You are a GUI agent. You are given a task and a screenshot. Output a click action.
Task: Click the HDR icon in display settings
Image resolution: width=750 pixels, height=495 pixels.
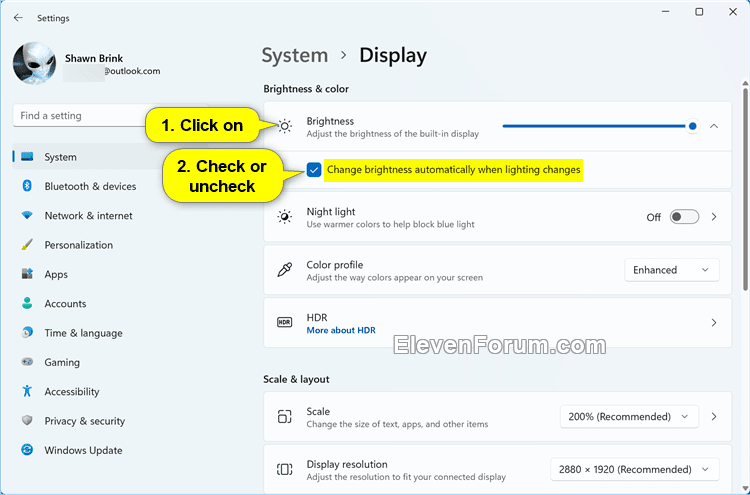(x=285, y=323)
